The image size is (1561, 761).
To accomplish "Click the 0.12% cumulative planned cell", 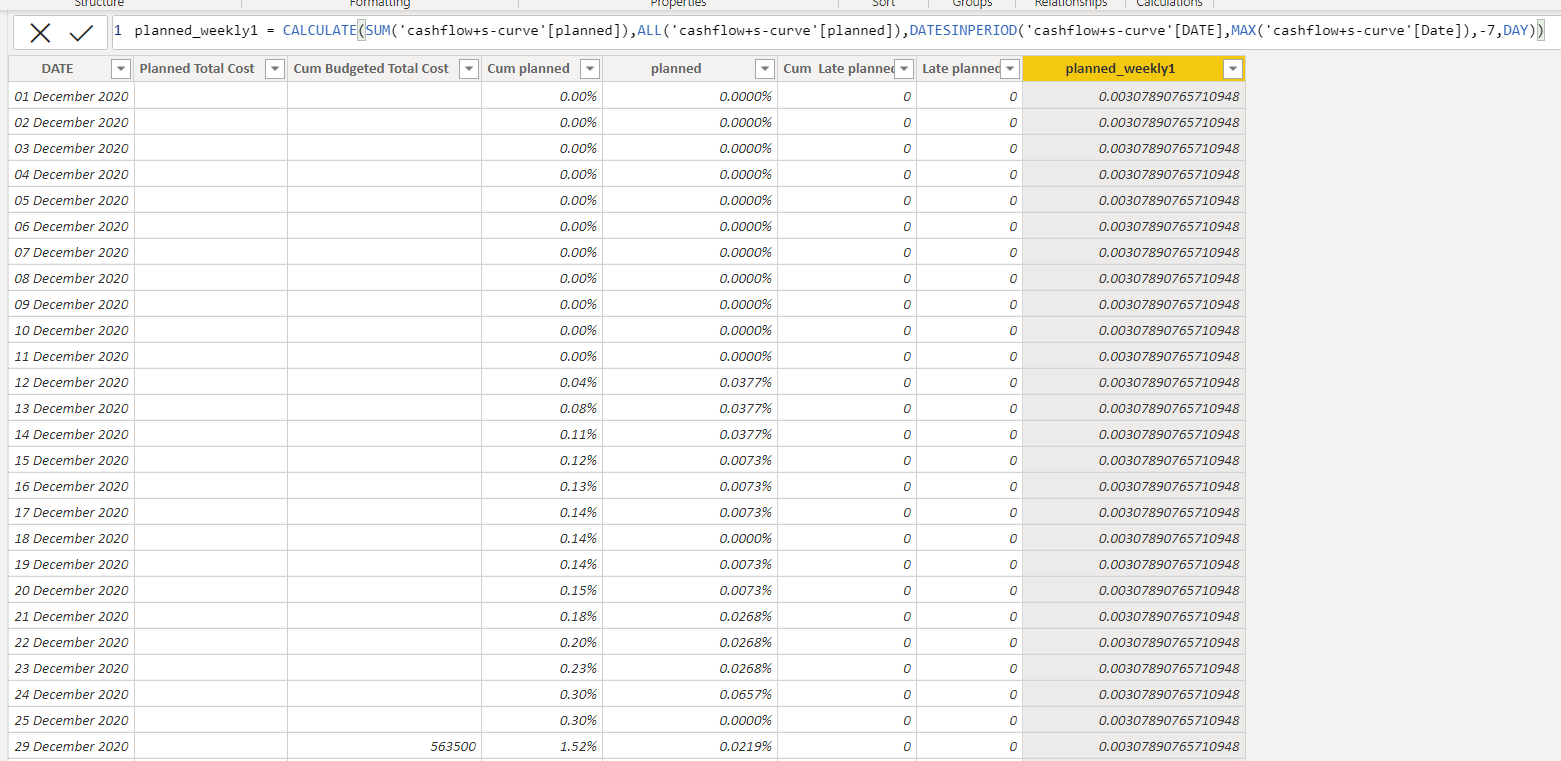I will click(542, 460).
